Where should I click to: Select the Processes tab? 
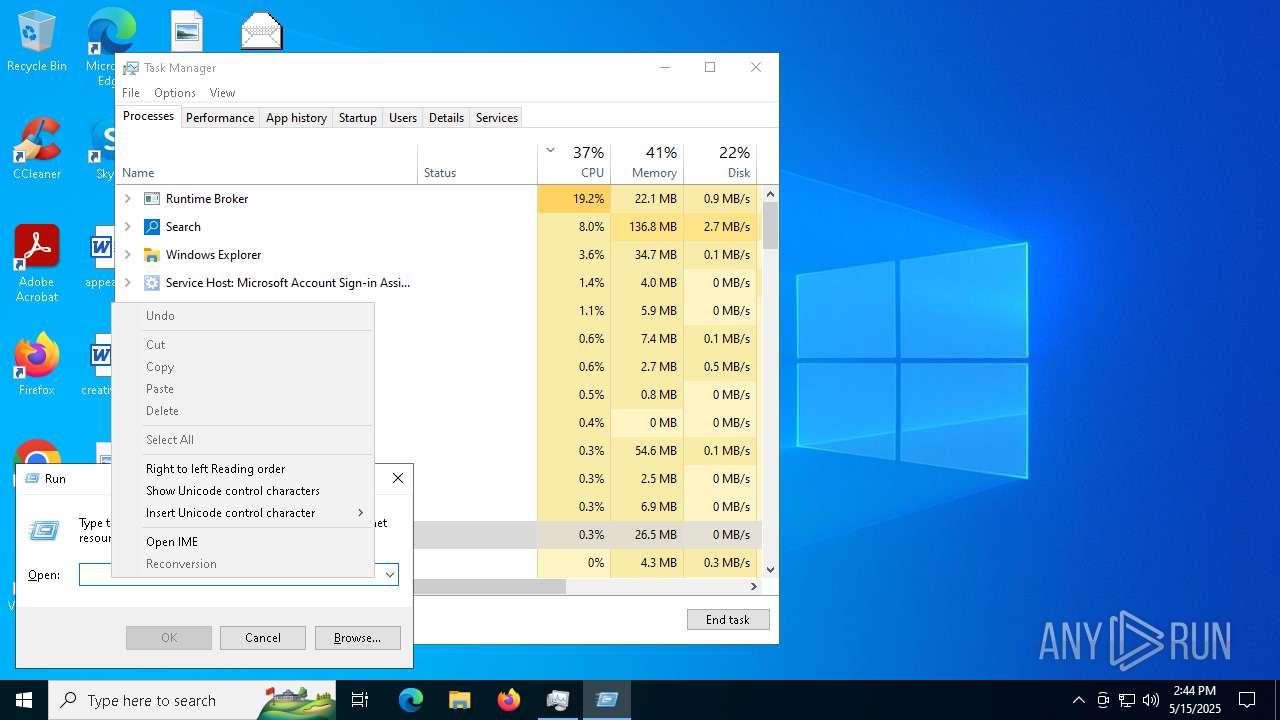pyautogui.click(x=148, y=116)
